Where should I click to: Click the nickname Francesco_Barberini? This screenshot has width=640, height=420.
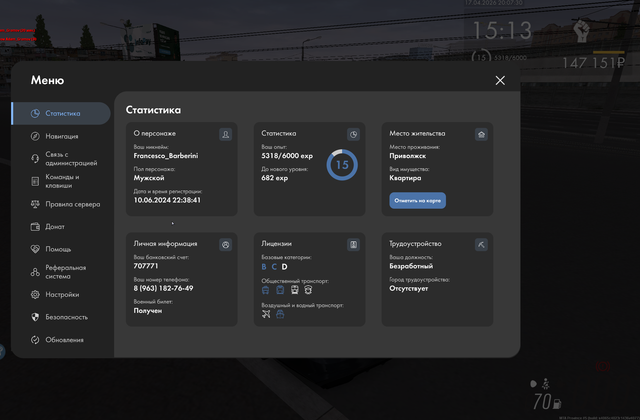[166, 156]
